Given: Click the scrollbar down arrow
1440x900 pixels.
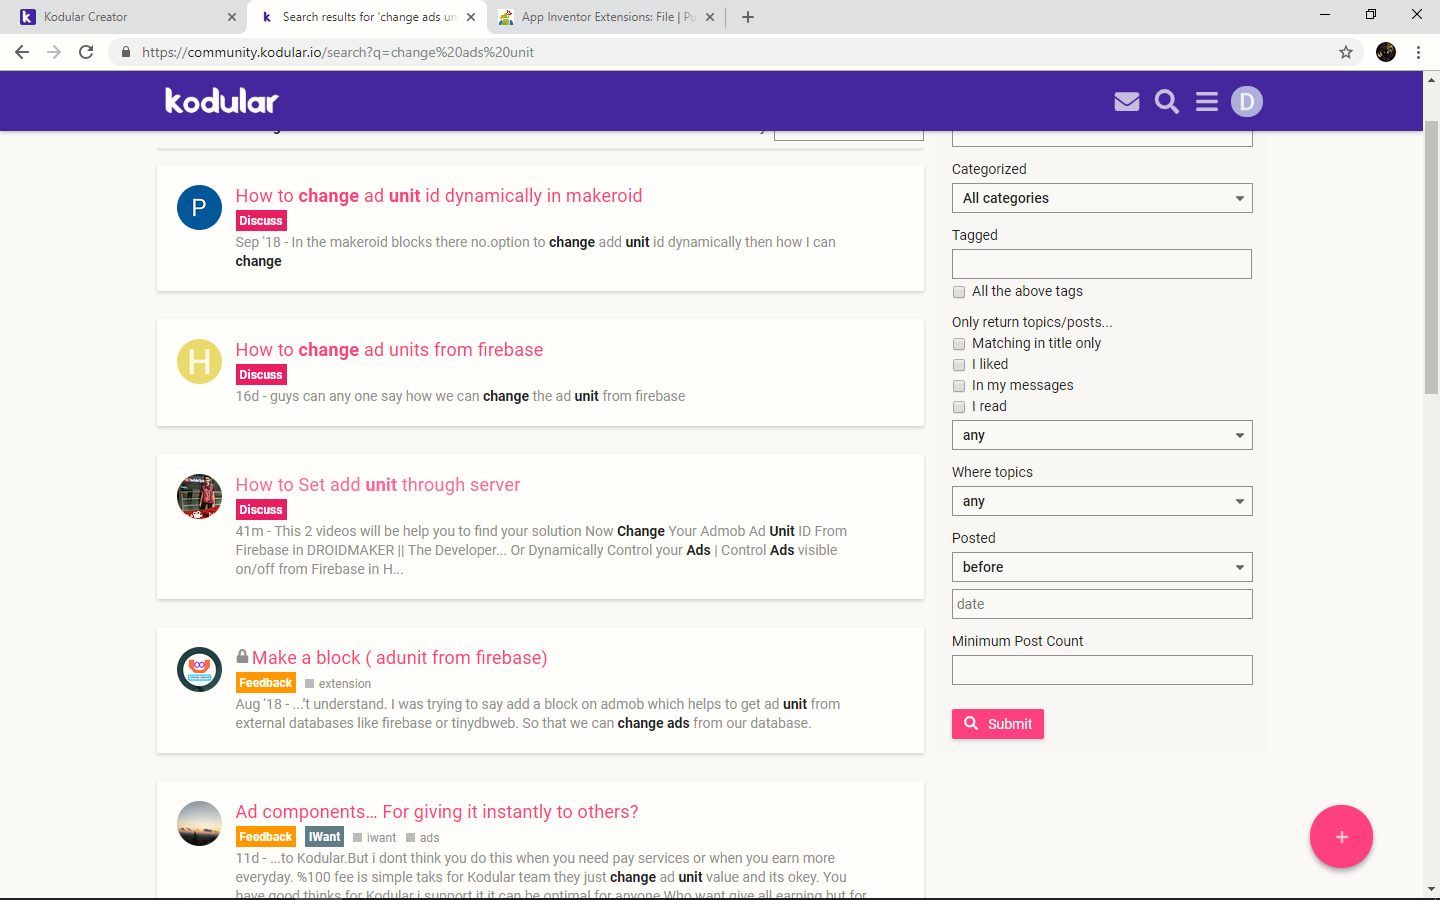Looking at the screenshot, I should coord(1431,889).
